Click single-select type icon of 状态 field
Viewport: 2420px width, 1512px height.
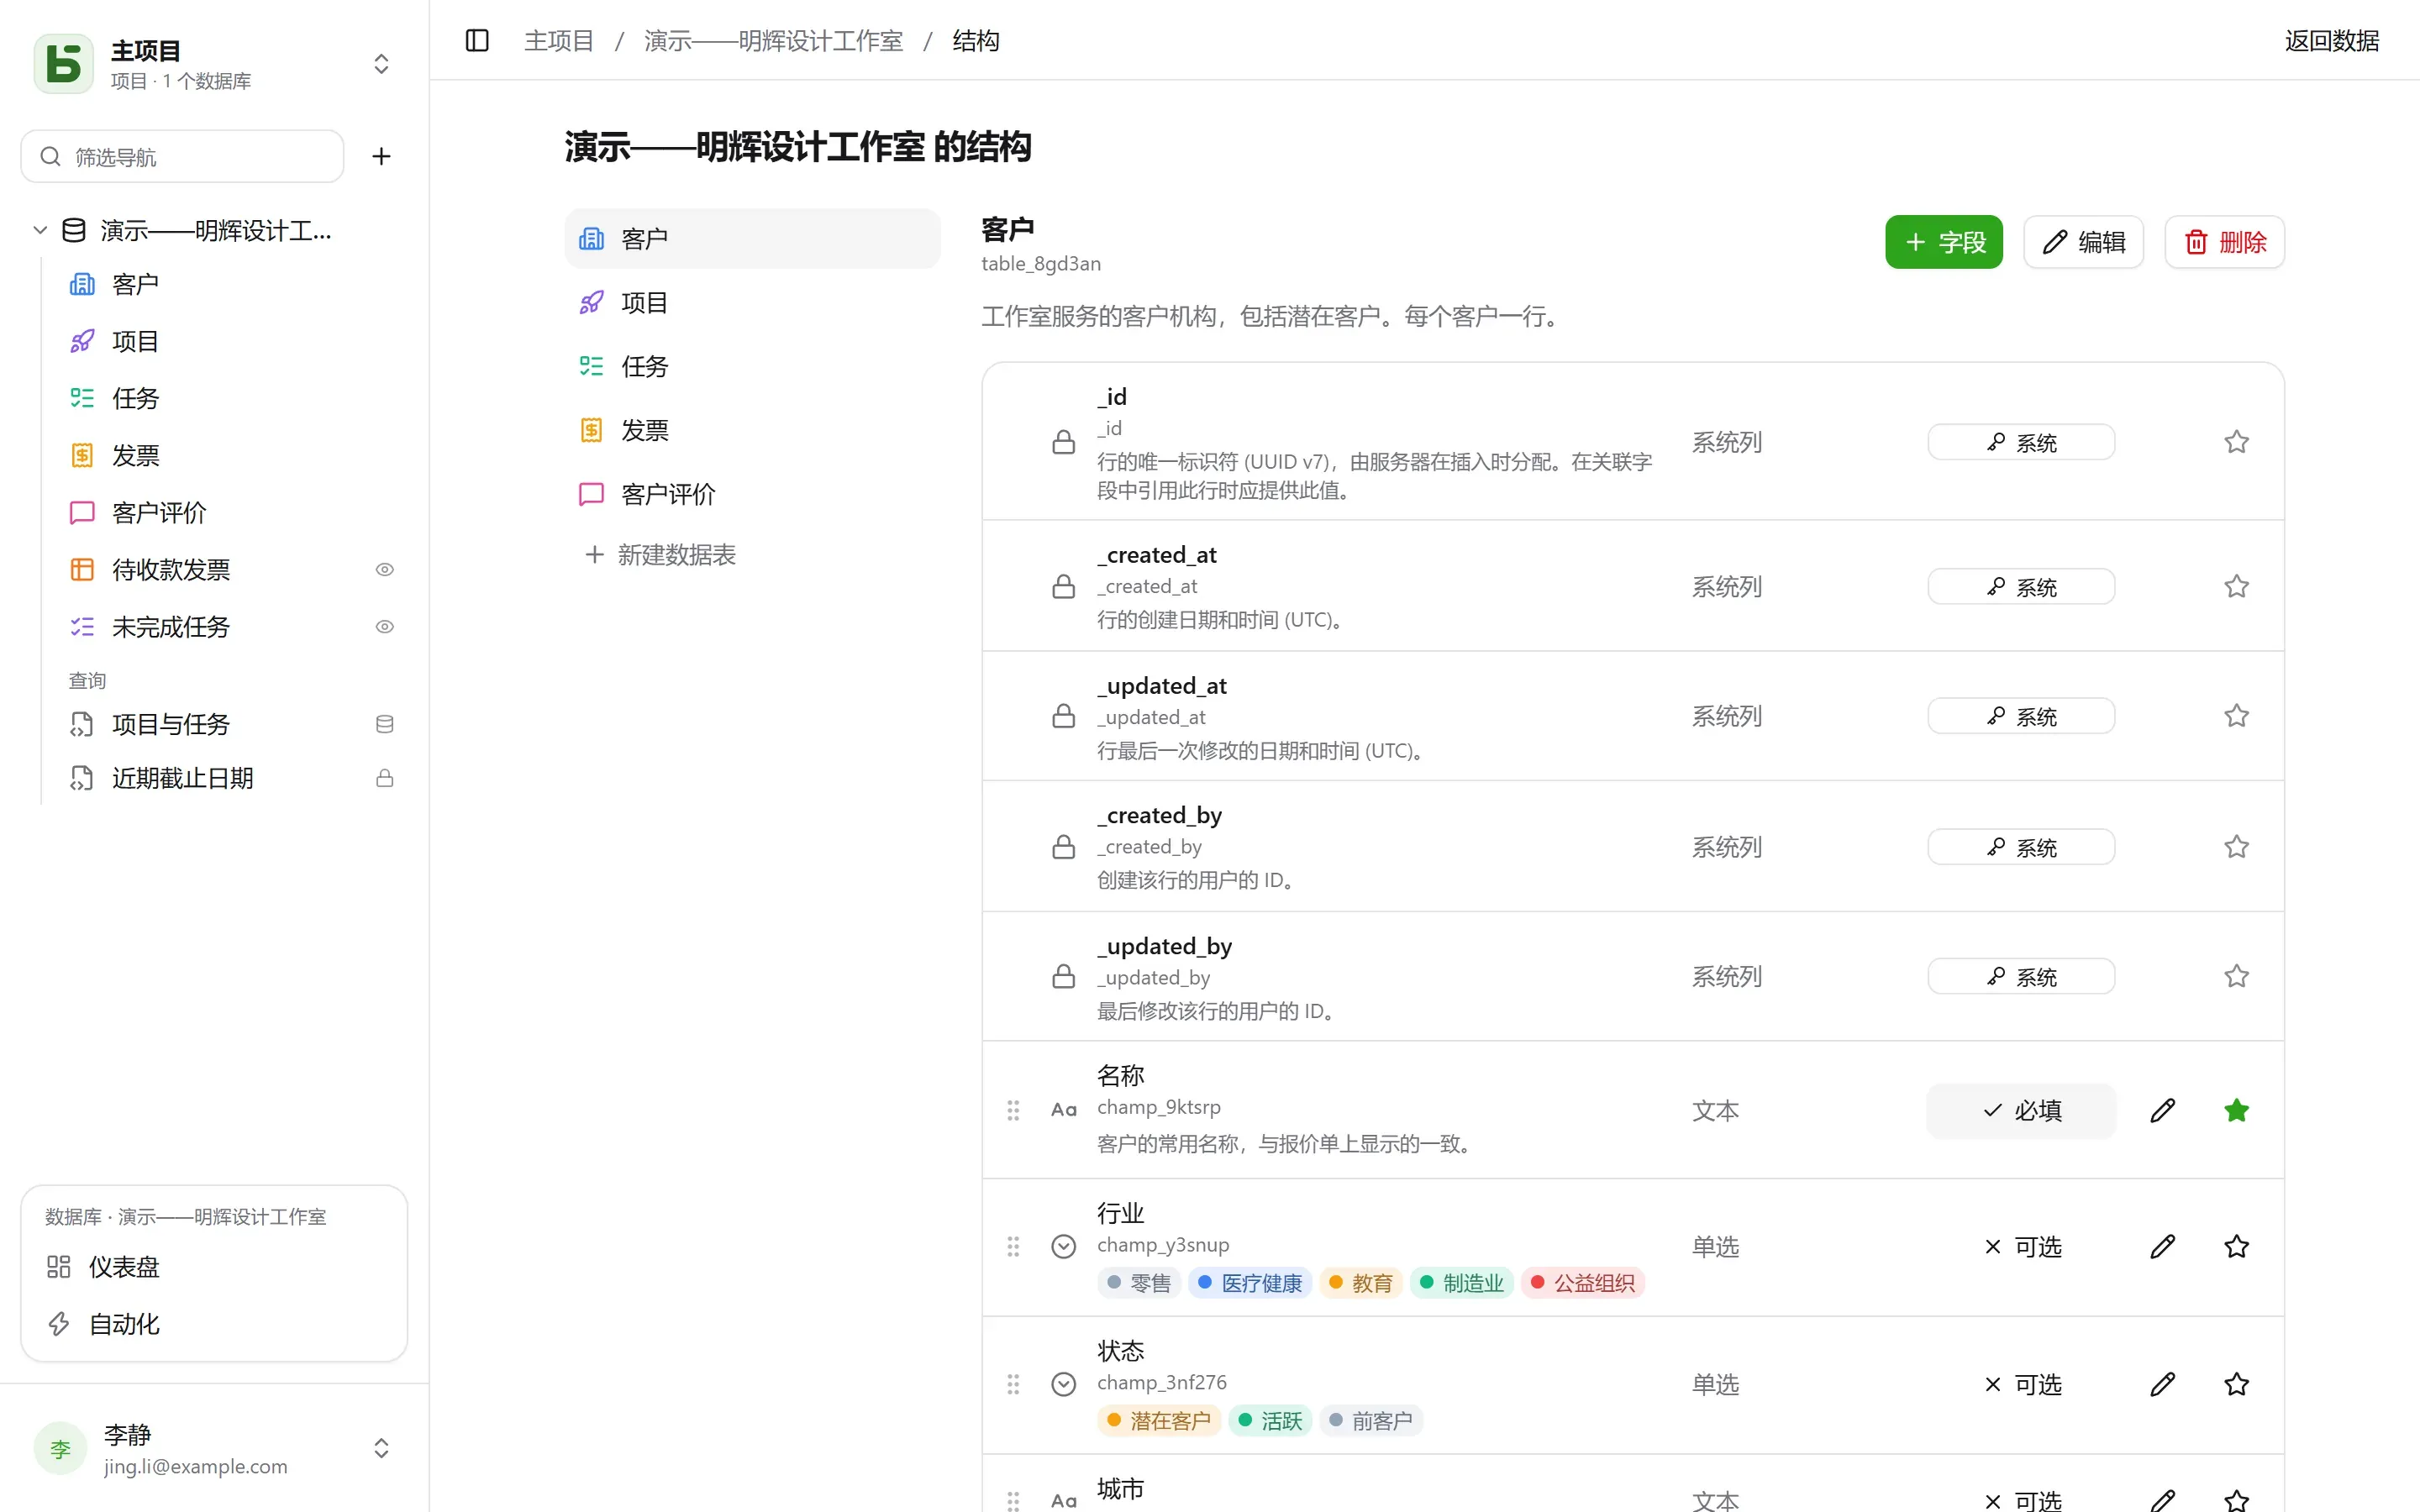click(1064, 1384)
